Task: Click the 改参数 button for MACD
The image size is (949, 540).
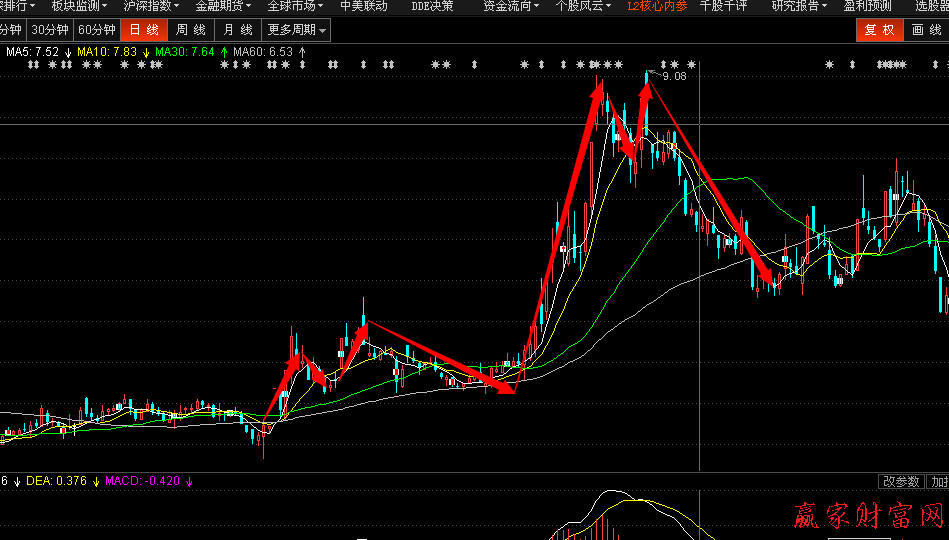Action: point(900,481)
